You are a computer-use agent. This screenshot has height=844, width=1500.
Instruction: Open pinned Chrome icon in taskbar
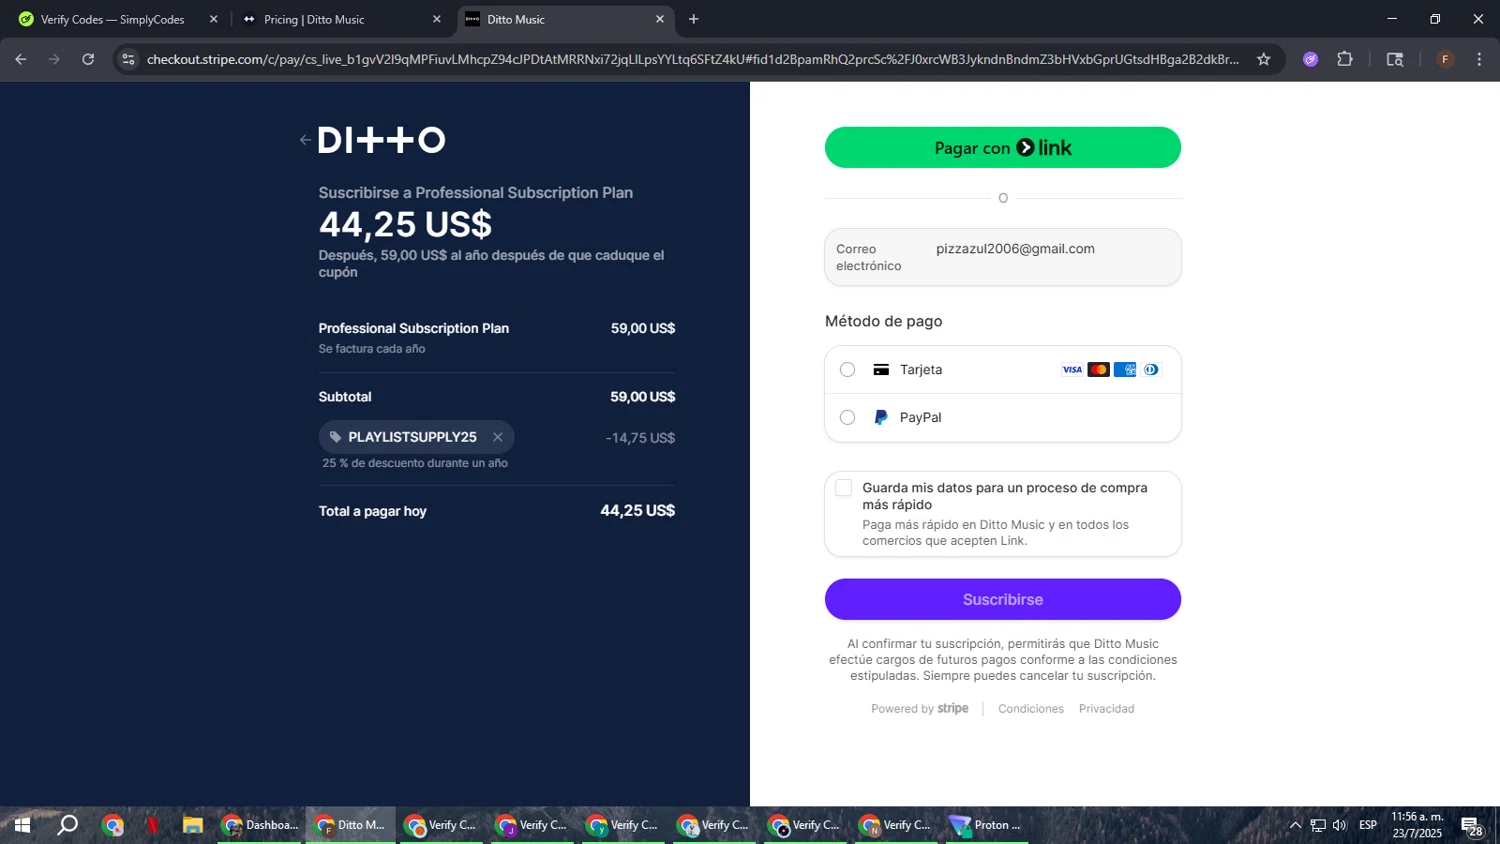point(112,825)
